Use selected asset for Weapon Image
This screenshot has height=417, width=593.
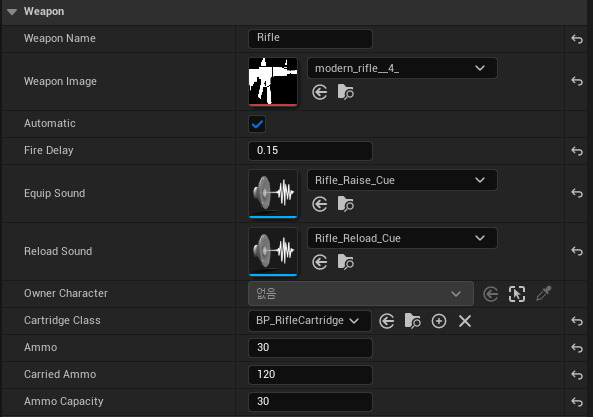click(x=320, y=92)
